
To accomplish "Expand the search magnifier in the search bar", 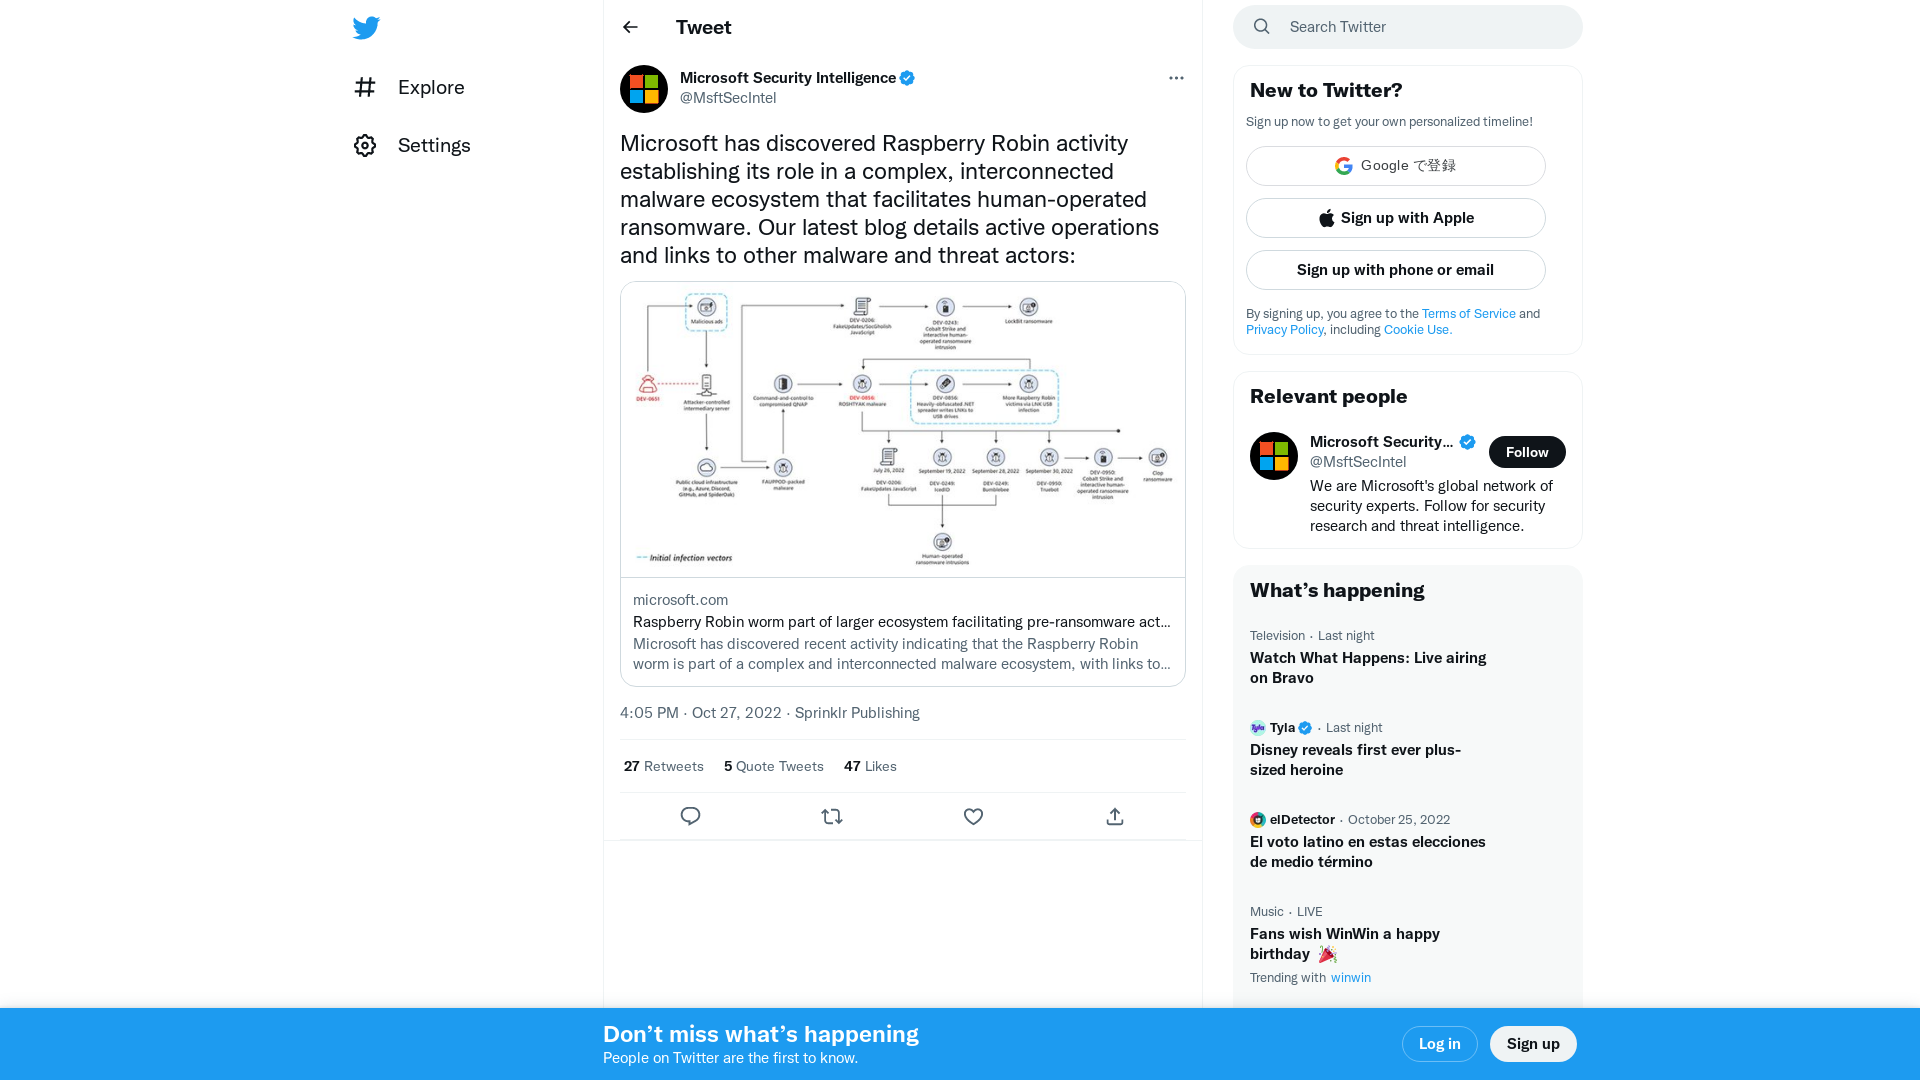I will (1261, 26).
